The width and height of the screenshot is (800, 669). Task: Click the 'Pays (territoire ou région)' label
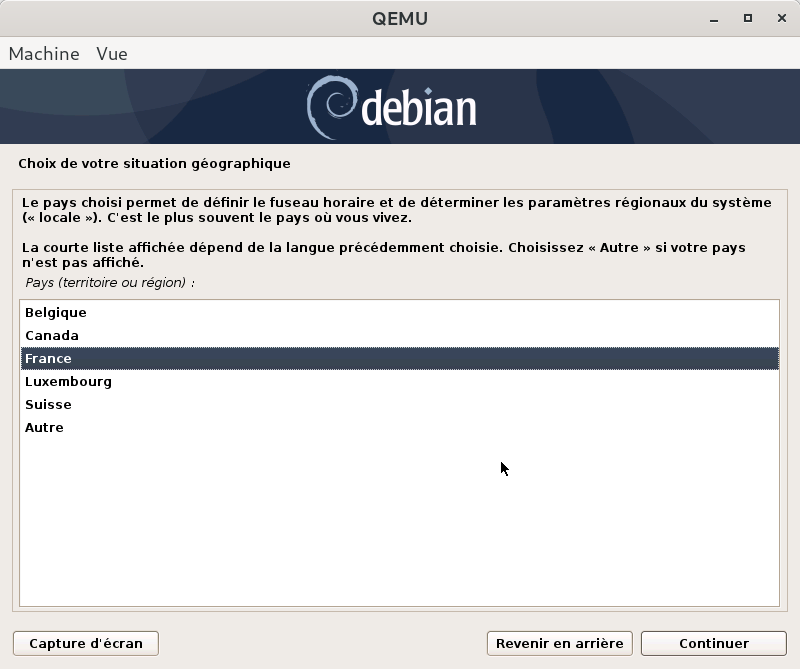(x=110, y=283)
